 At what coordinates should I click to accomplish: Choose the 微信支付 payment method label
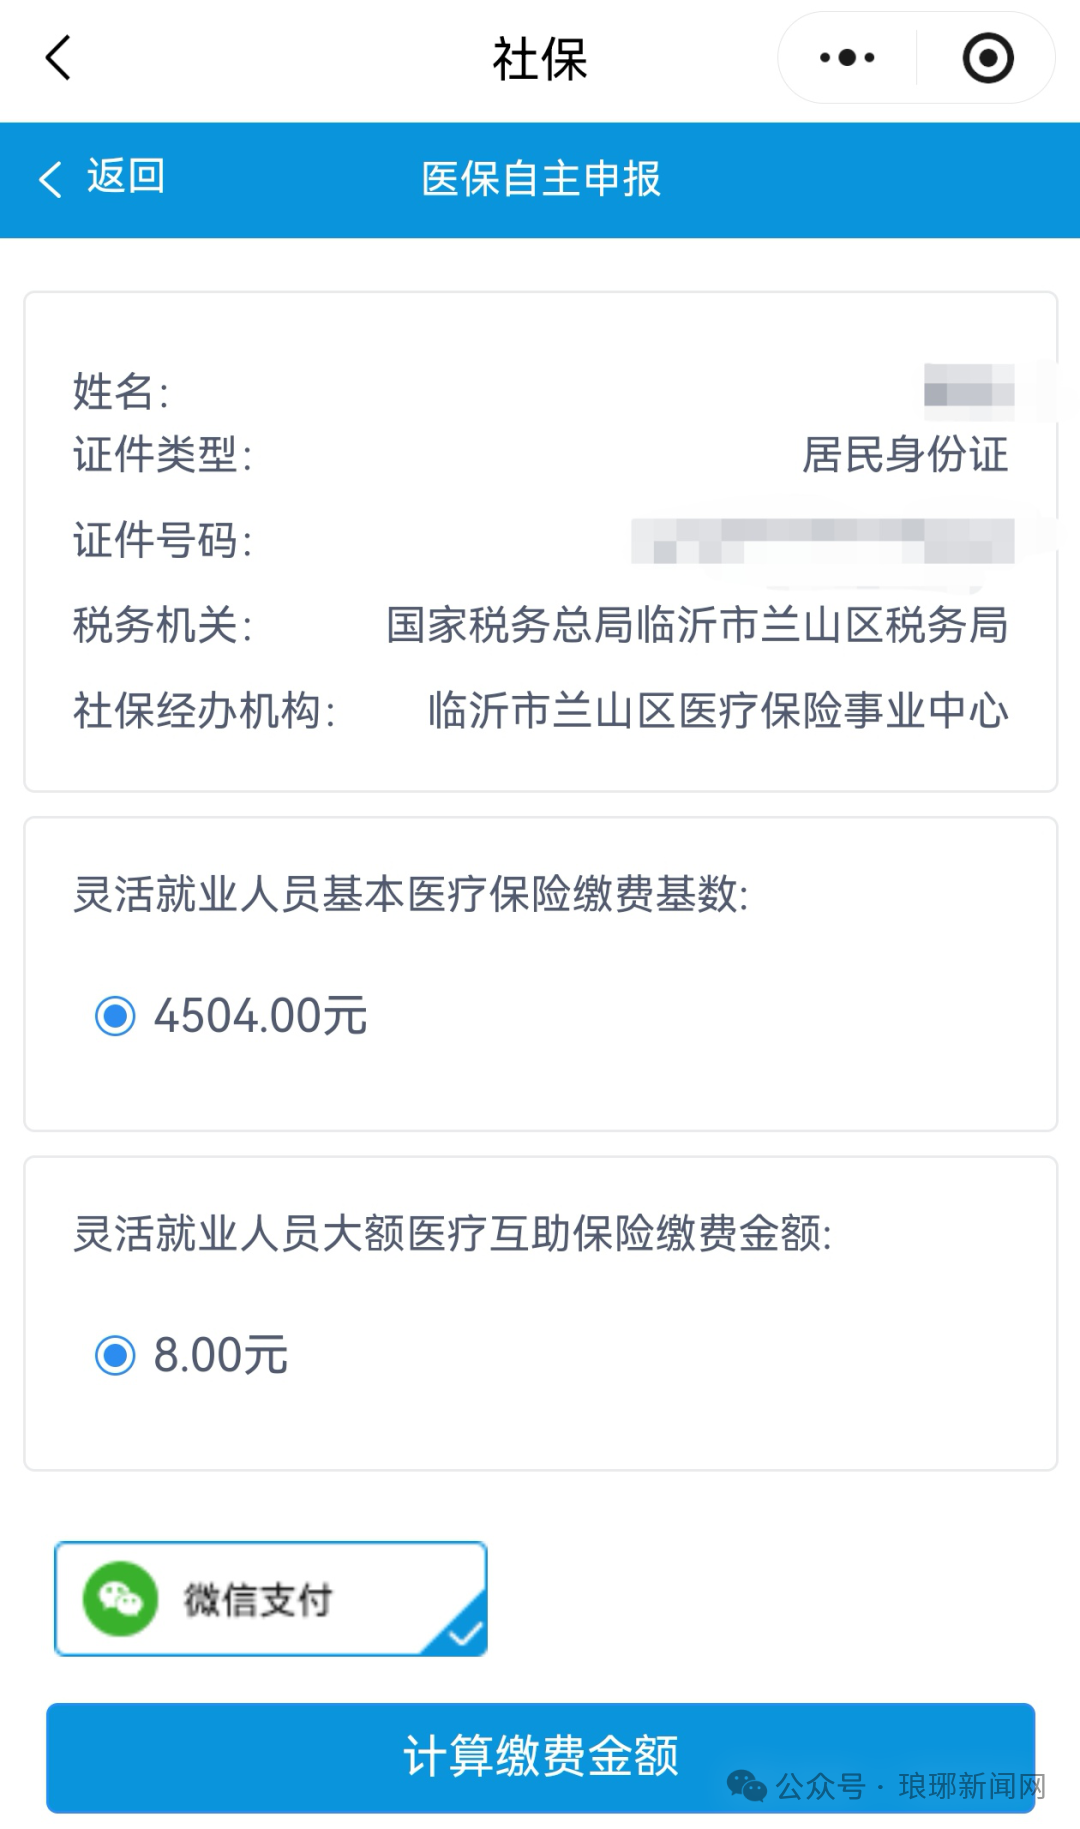coord(258,1600)
